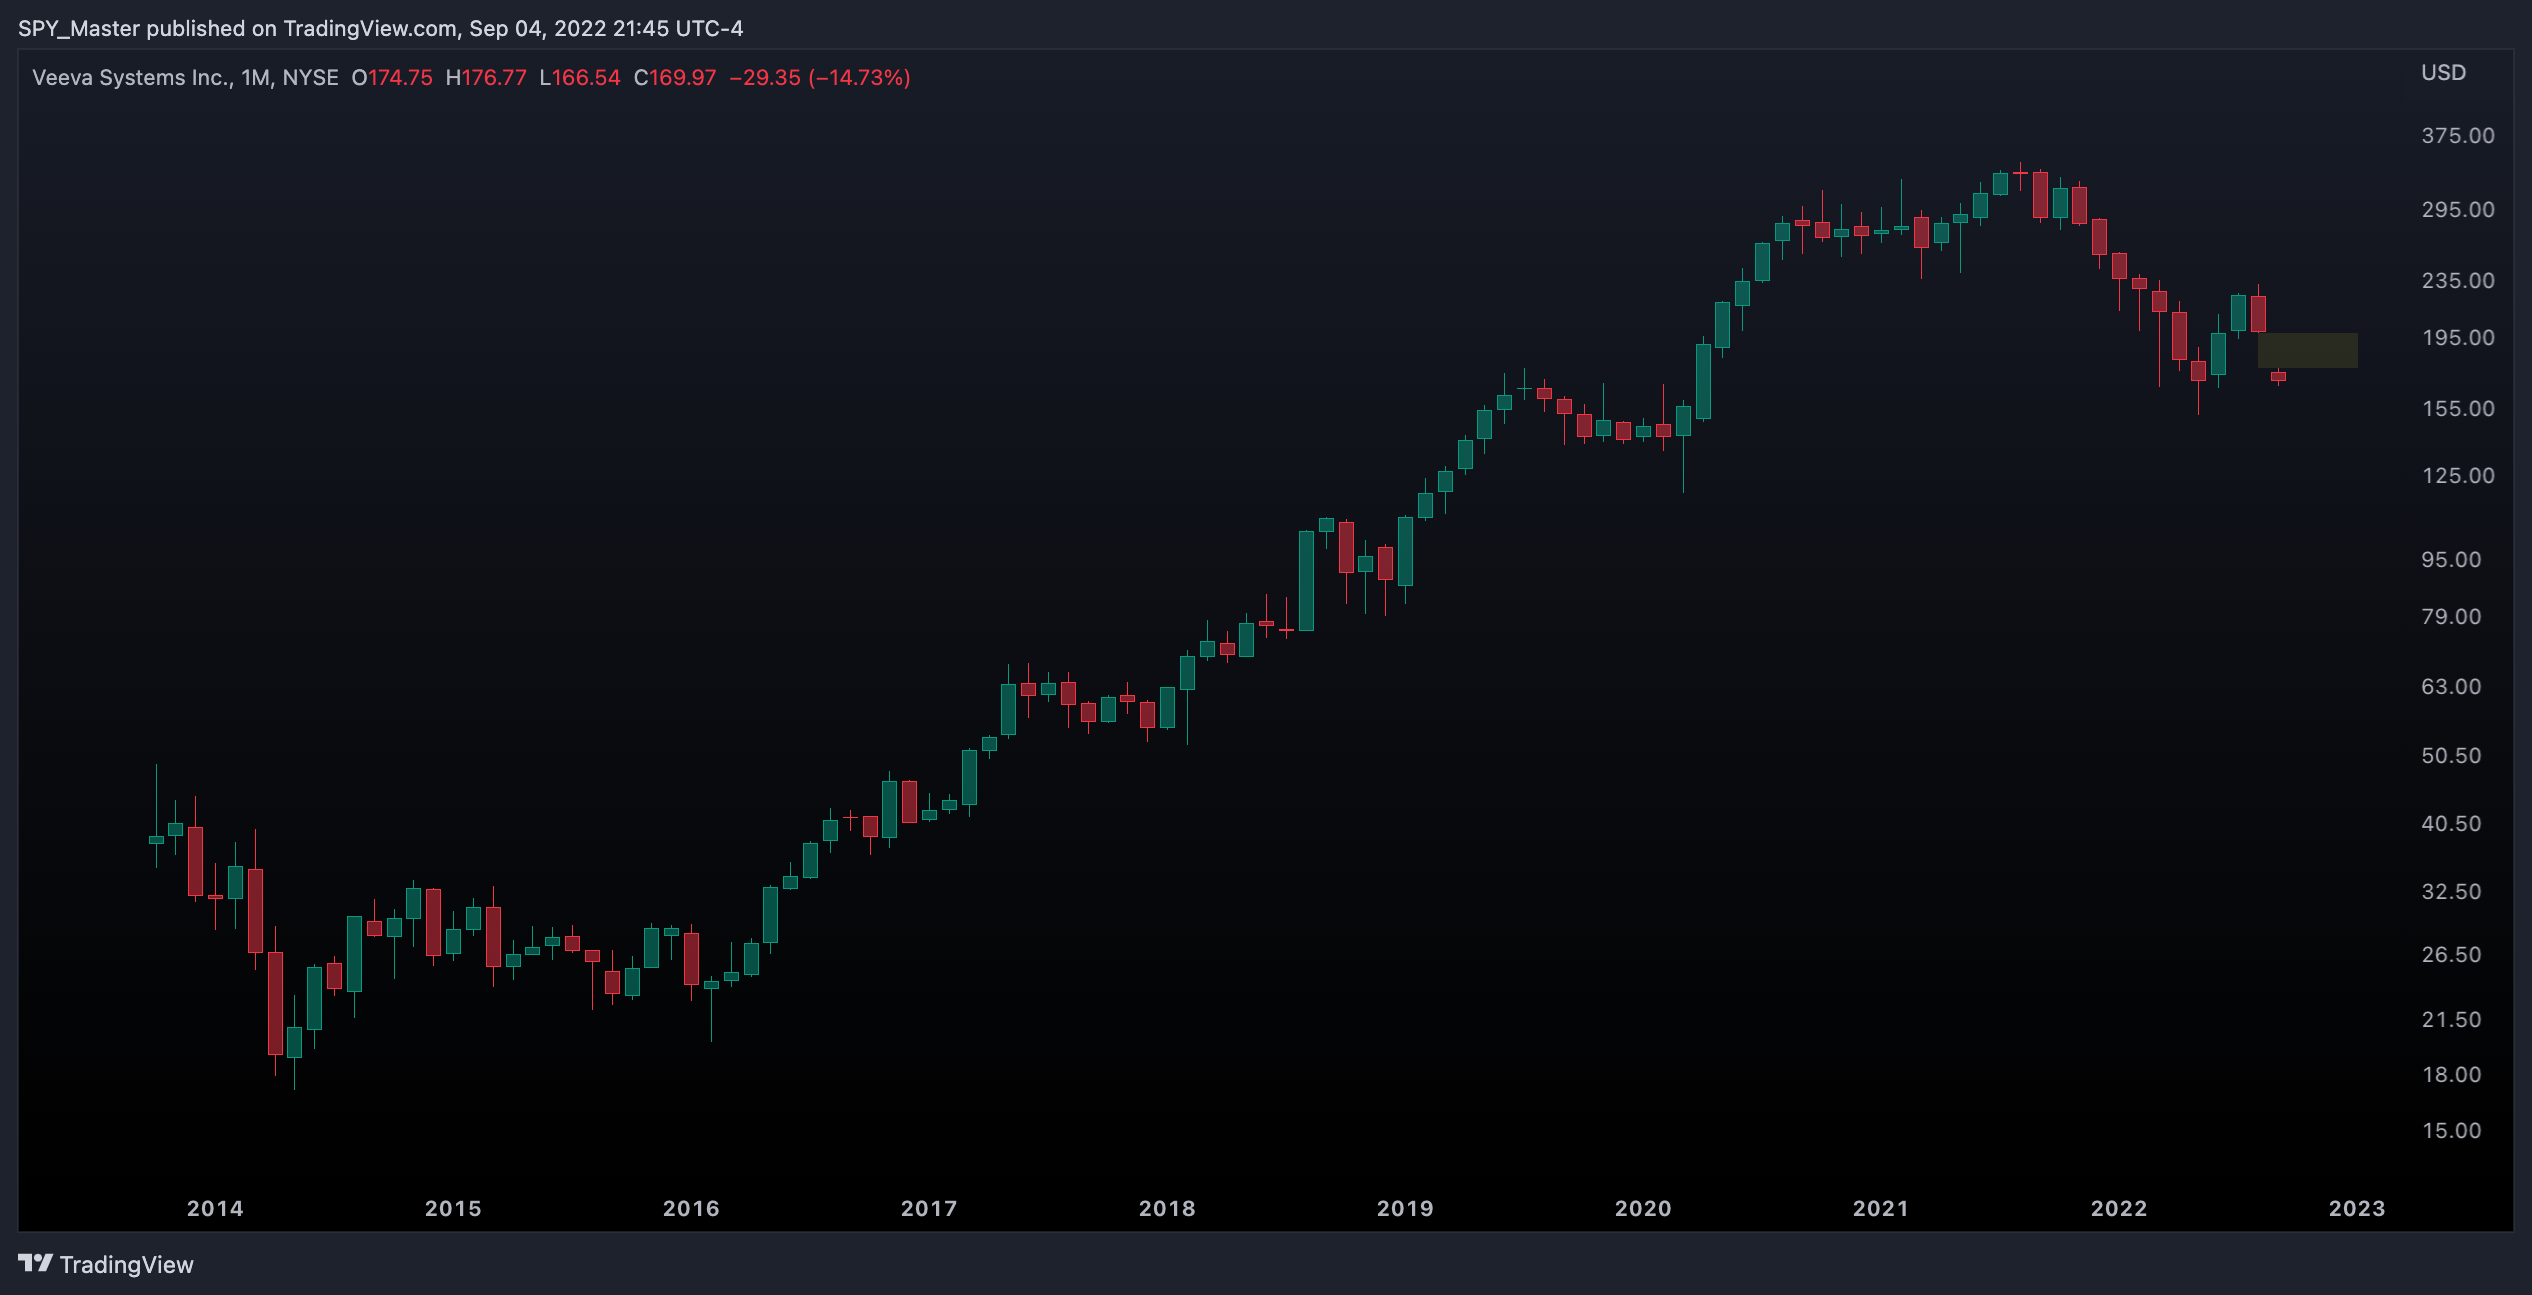Click the 50.50 price axis label

pos(2451,756)
